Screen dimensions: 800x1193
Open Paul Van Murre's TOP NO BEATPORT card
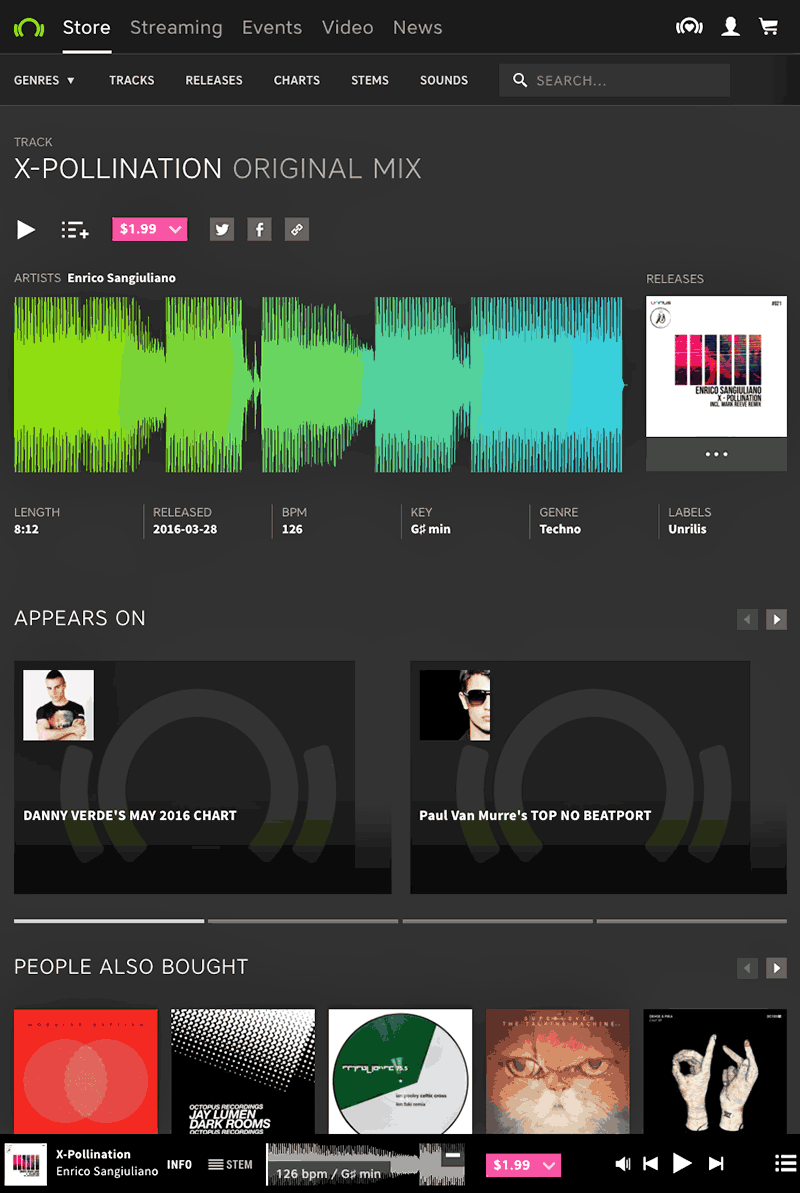[x=598, y=778]
